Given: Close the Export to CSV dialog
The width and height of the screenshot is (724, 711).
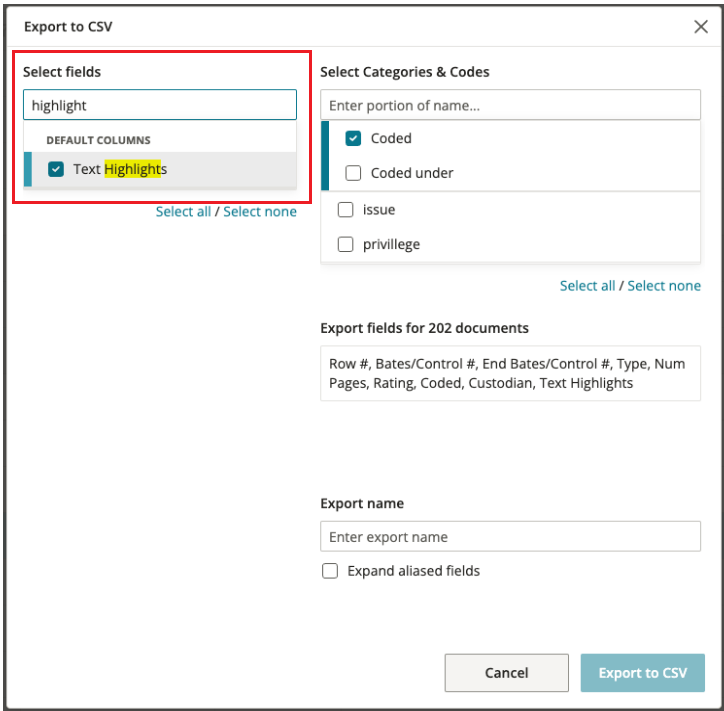Looking at the screenshot, I should click(x=700, y=27).
